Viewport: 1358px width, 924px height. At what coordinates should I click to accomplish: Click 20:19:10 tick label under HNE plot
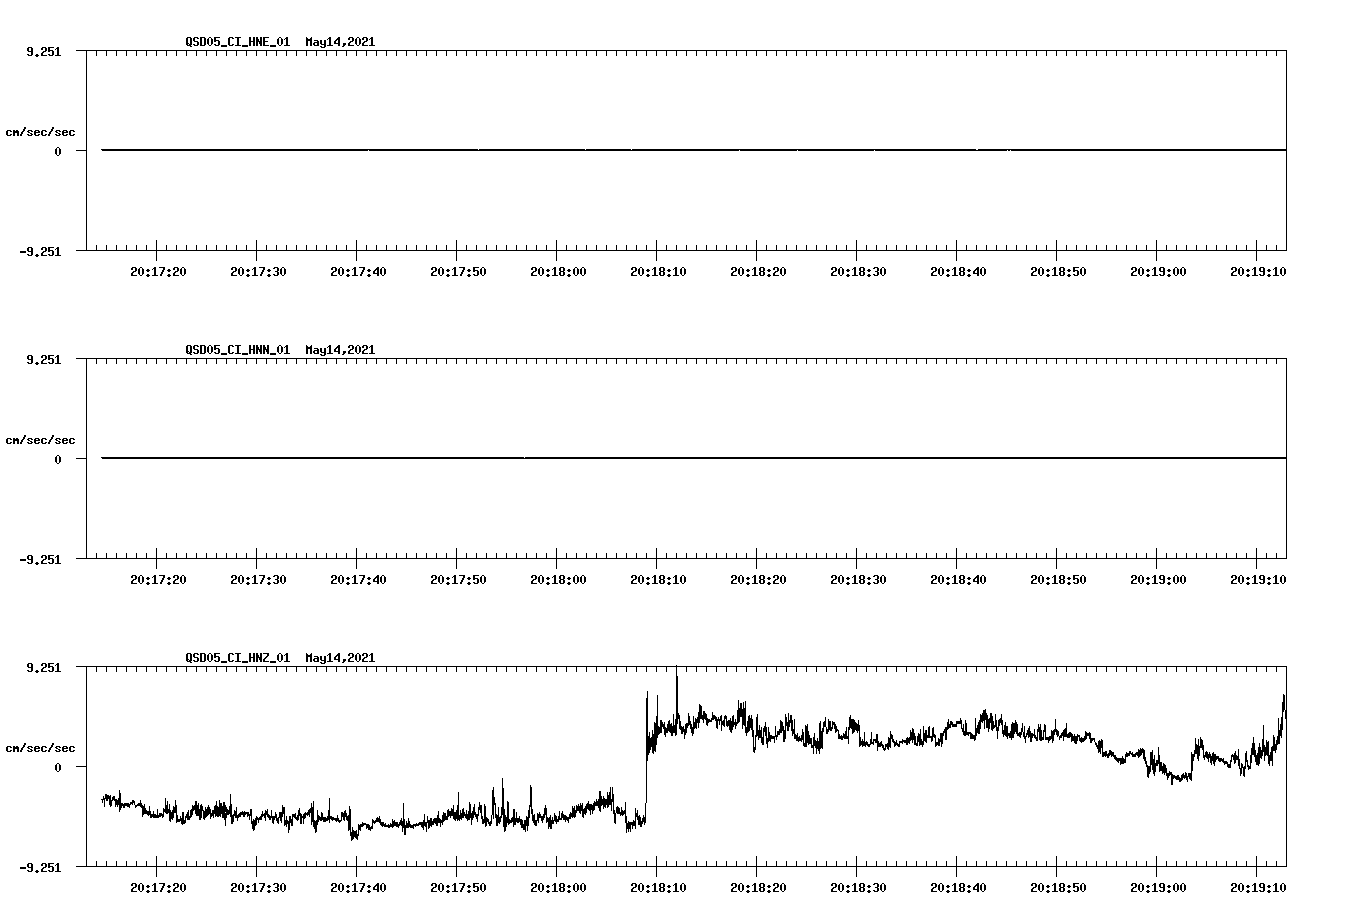point(1258,271)
